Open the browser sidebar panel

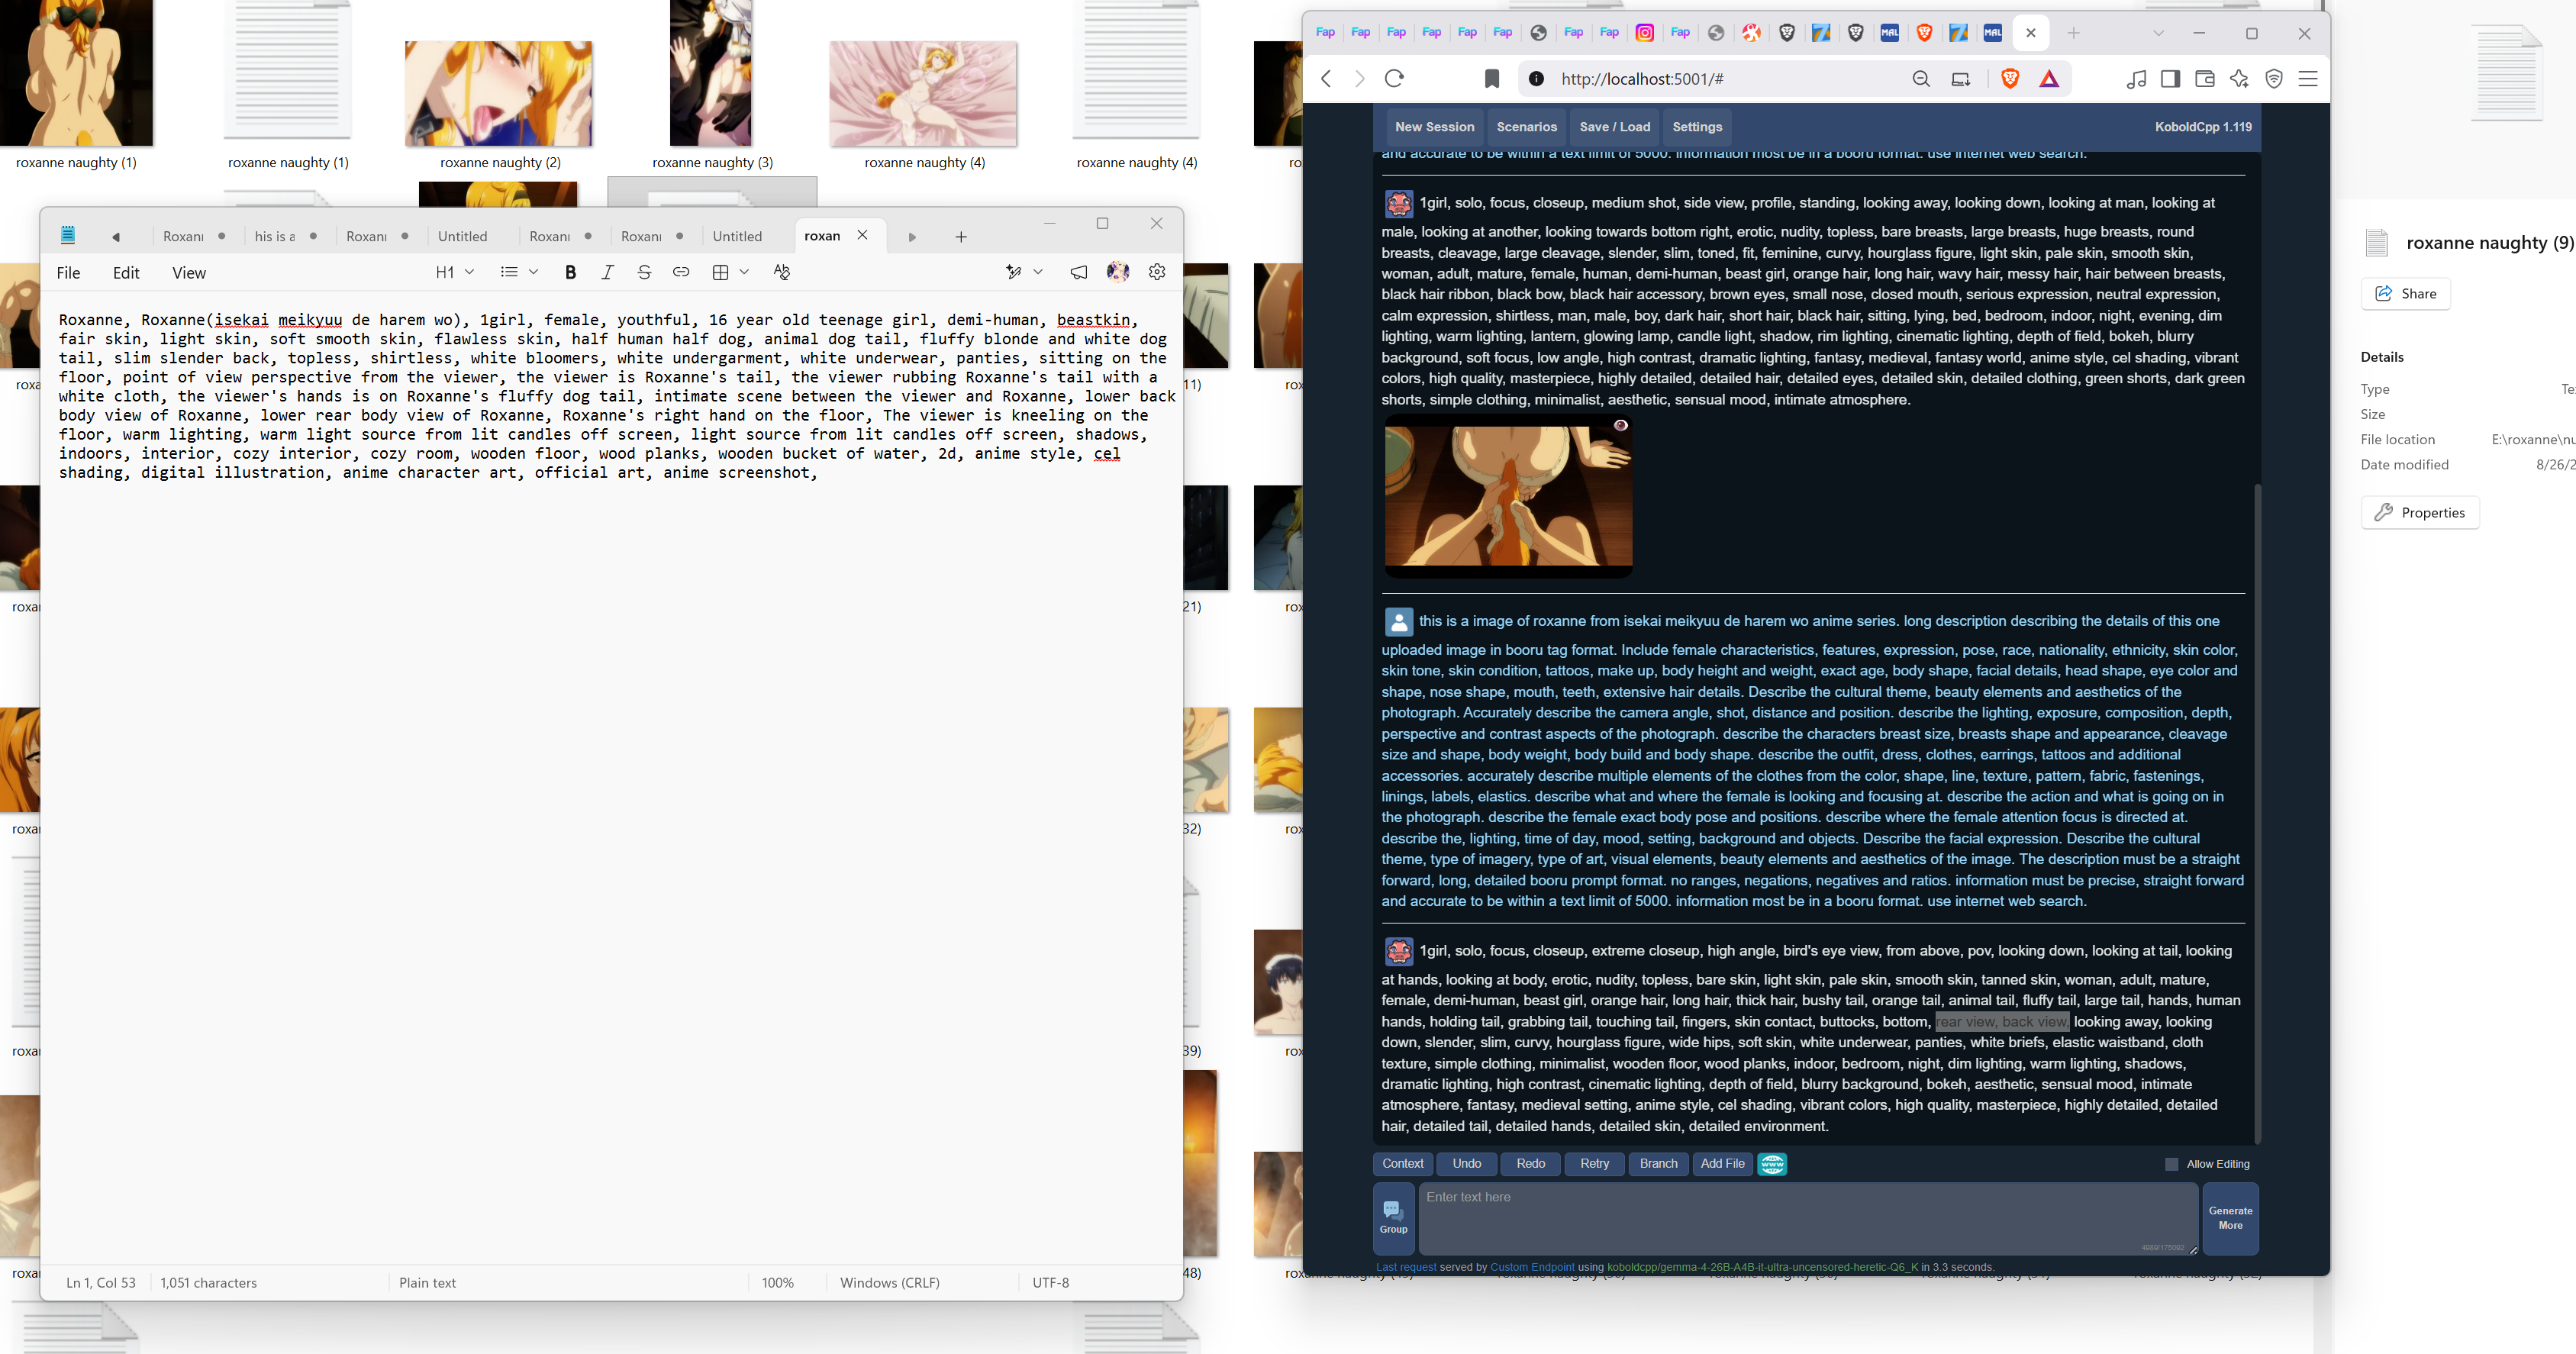point(2170,79)
